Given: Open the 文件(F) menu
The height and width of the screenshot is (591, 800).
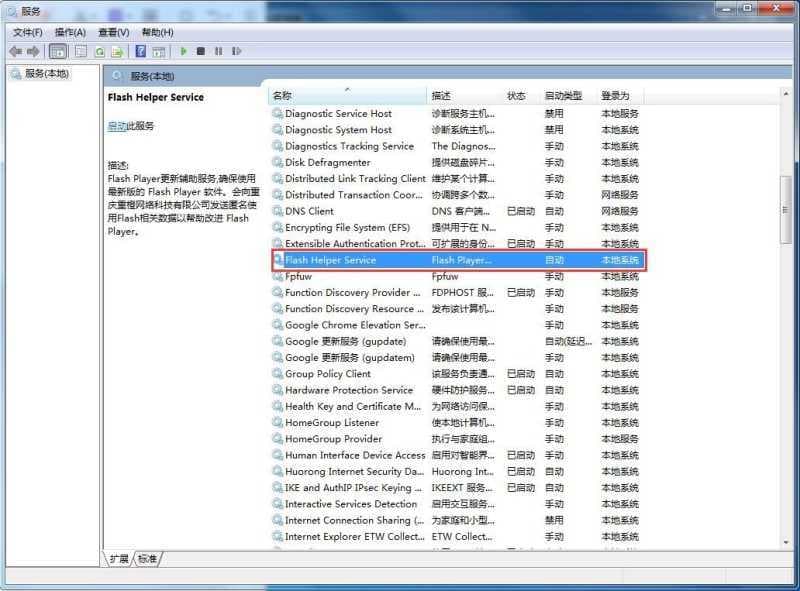Looking at the screenshot, I should click(27, 32).
